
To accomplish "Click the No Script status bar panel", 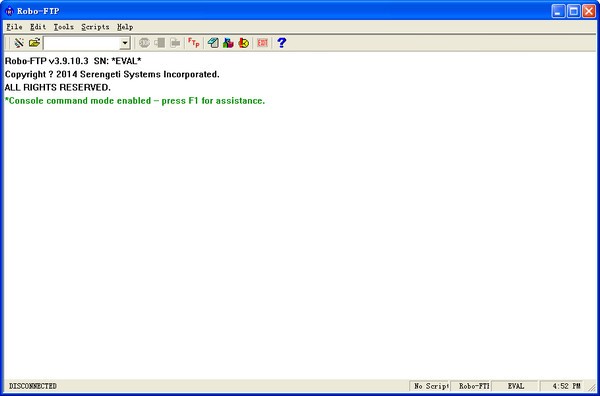I will (430, 386).
